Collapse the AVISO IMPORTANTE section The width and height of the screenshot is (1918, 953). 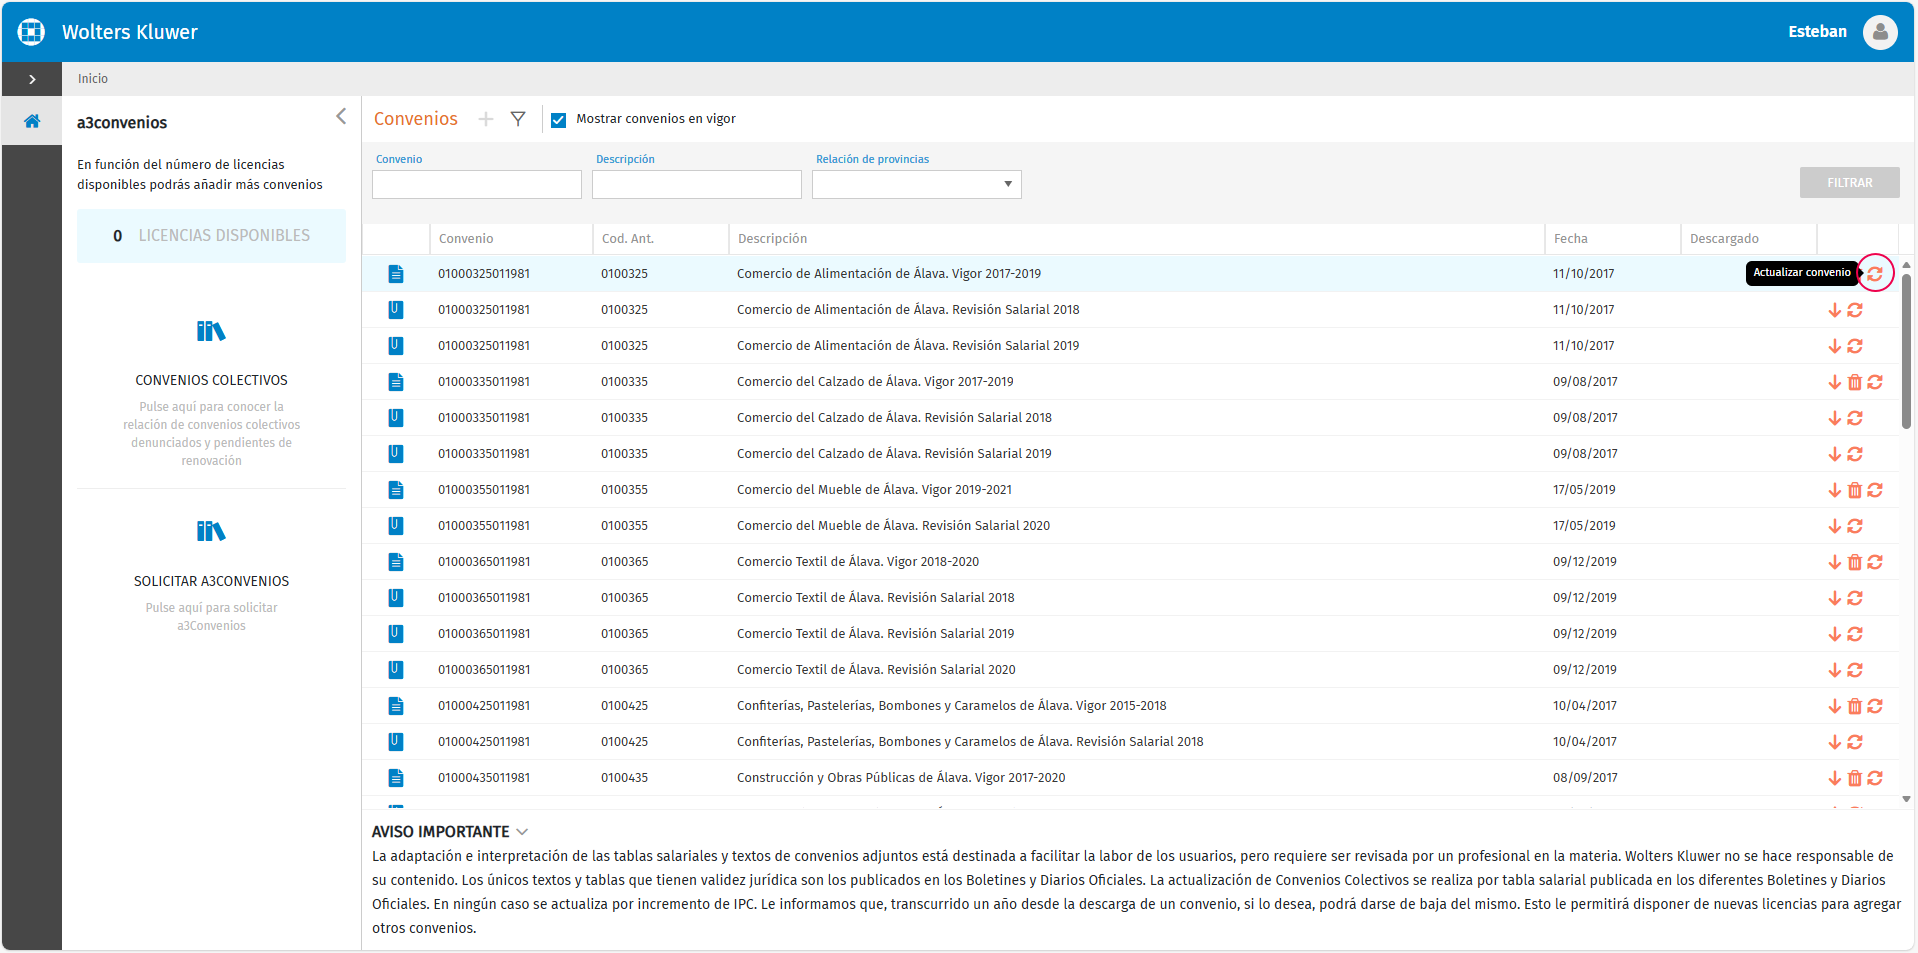click(x=522, y=832)
